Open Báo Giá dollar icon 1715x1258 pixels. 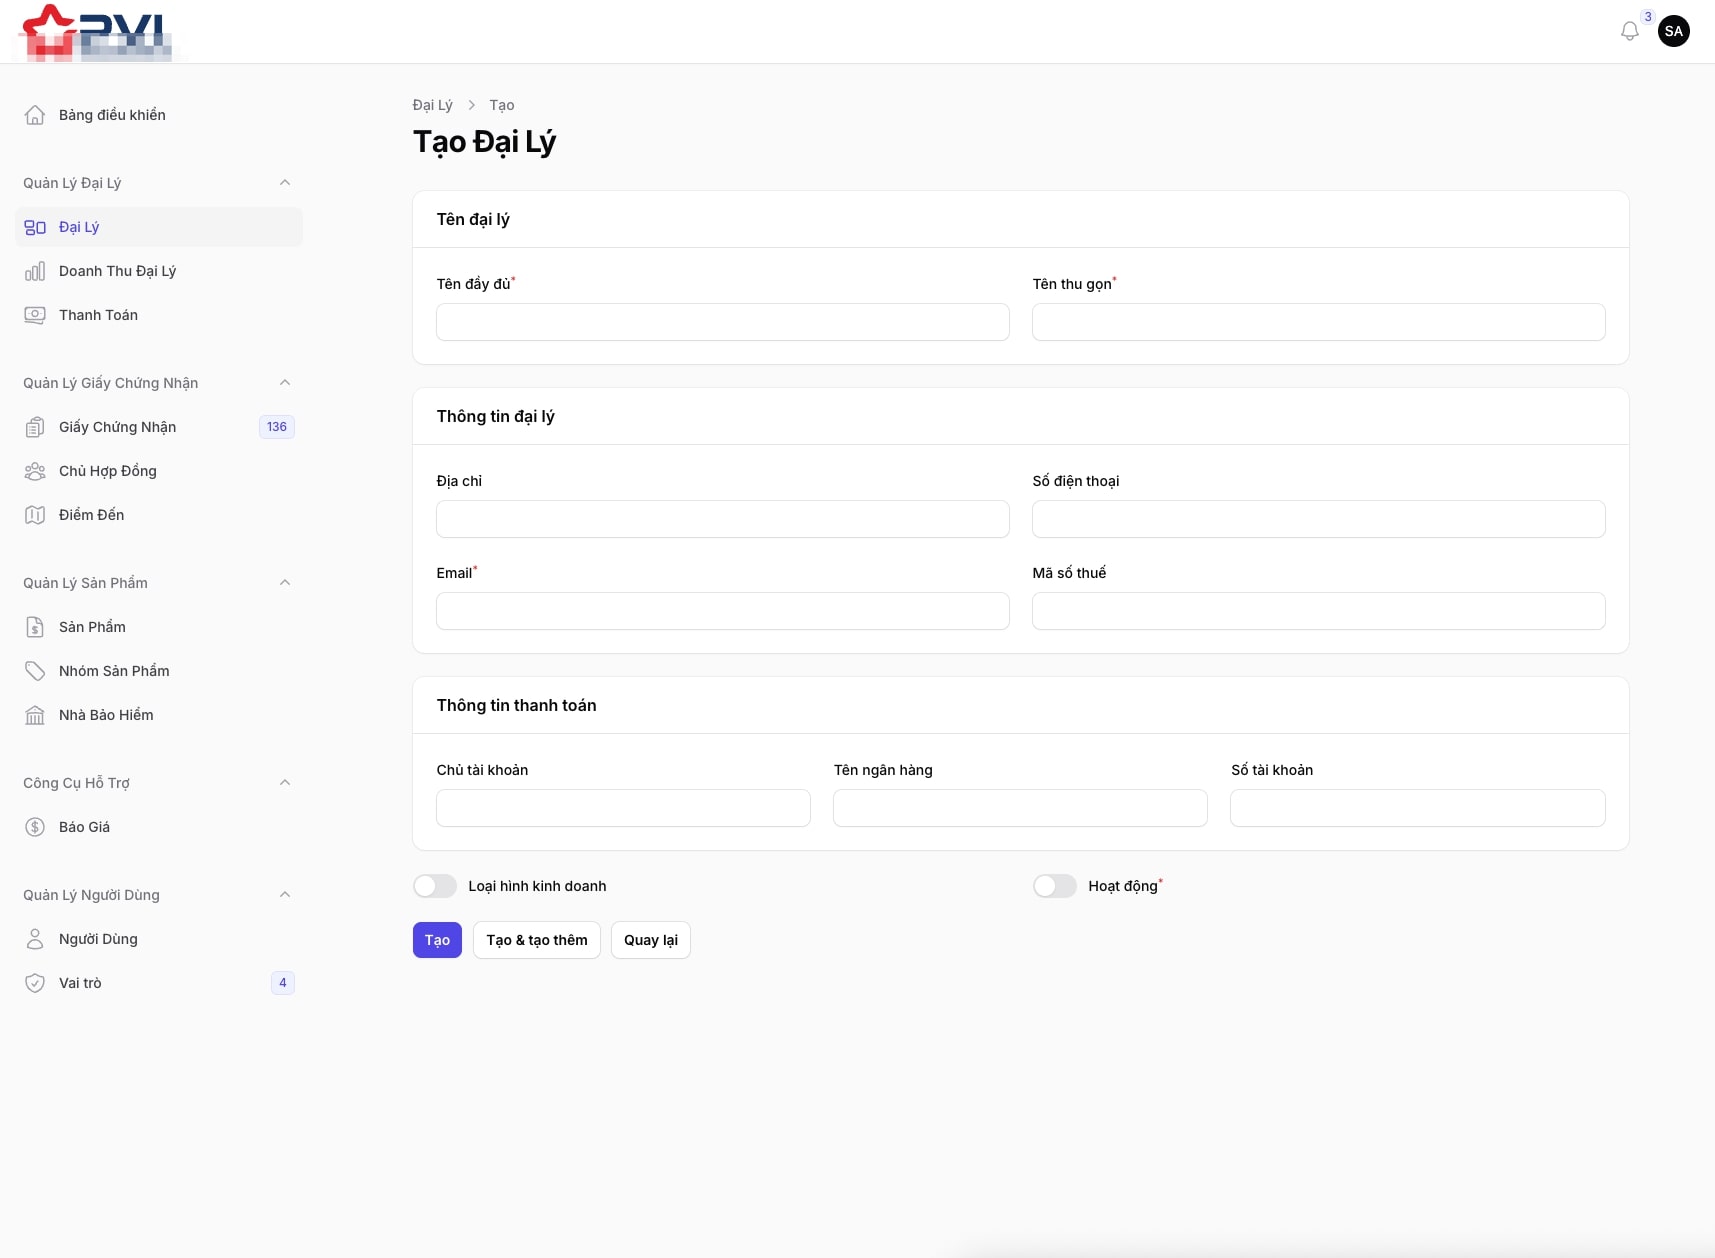pyautogui.click(x=35, y=827)
